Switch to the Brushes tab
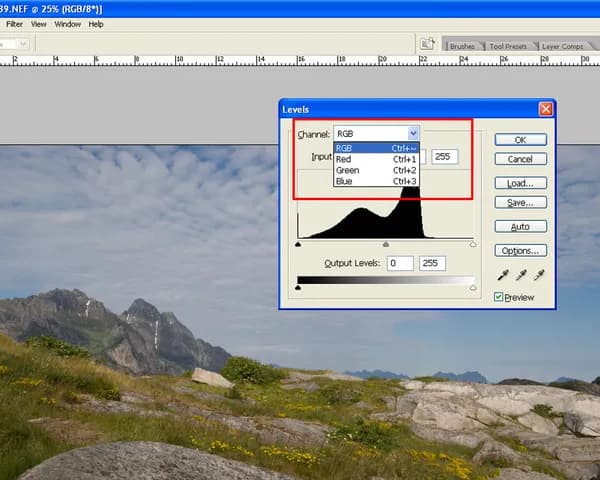Screen dimensions: 600x480 (462, 46)
